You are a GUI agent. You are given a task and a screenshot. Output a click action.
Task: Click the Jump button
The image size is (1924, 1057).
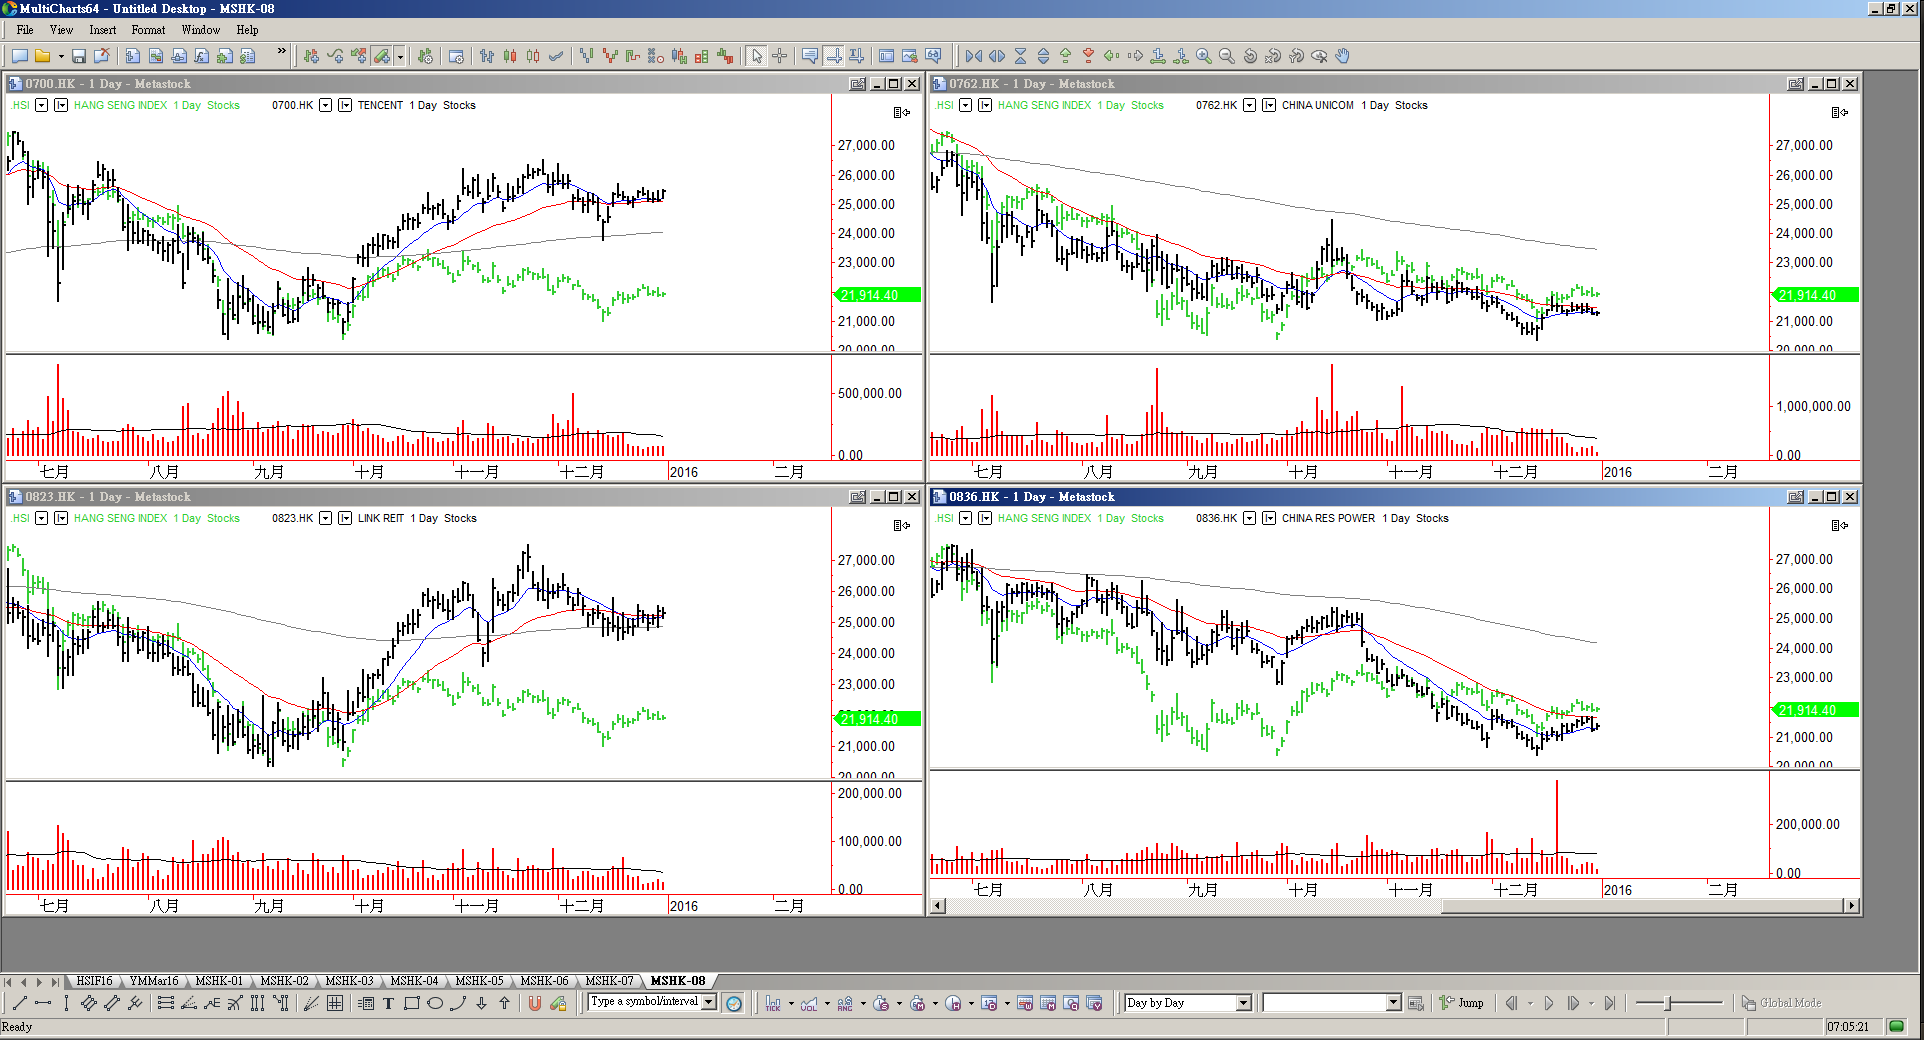pyautogui.click(x=1462, y=1003)
